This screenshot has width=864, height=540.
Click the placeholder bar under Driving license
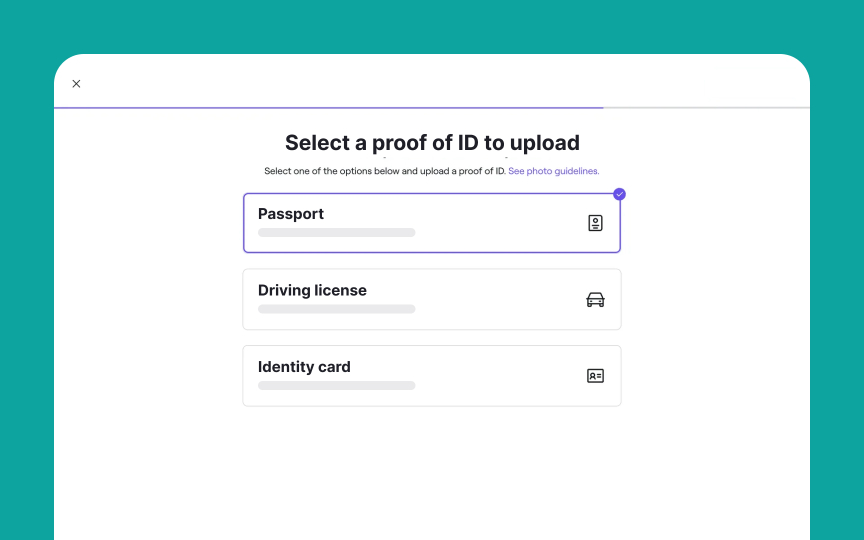pos(337,309)
